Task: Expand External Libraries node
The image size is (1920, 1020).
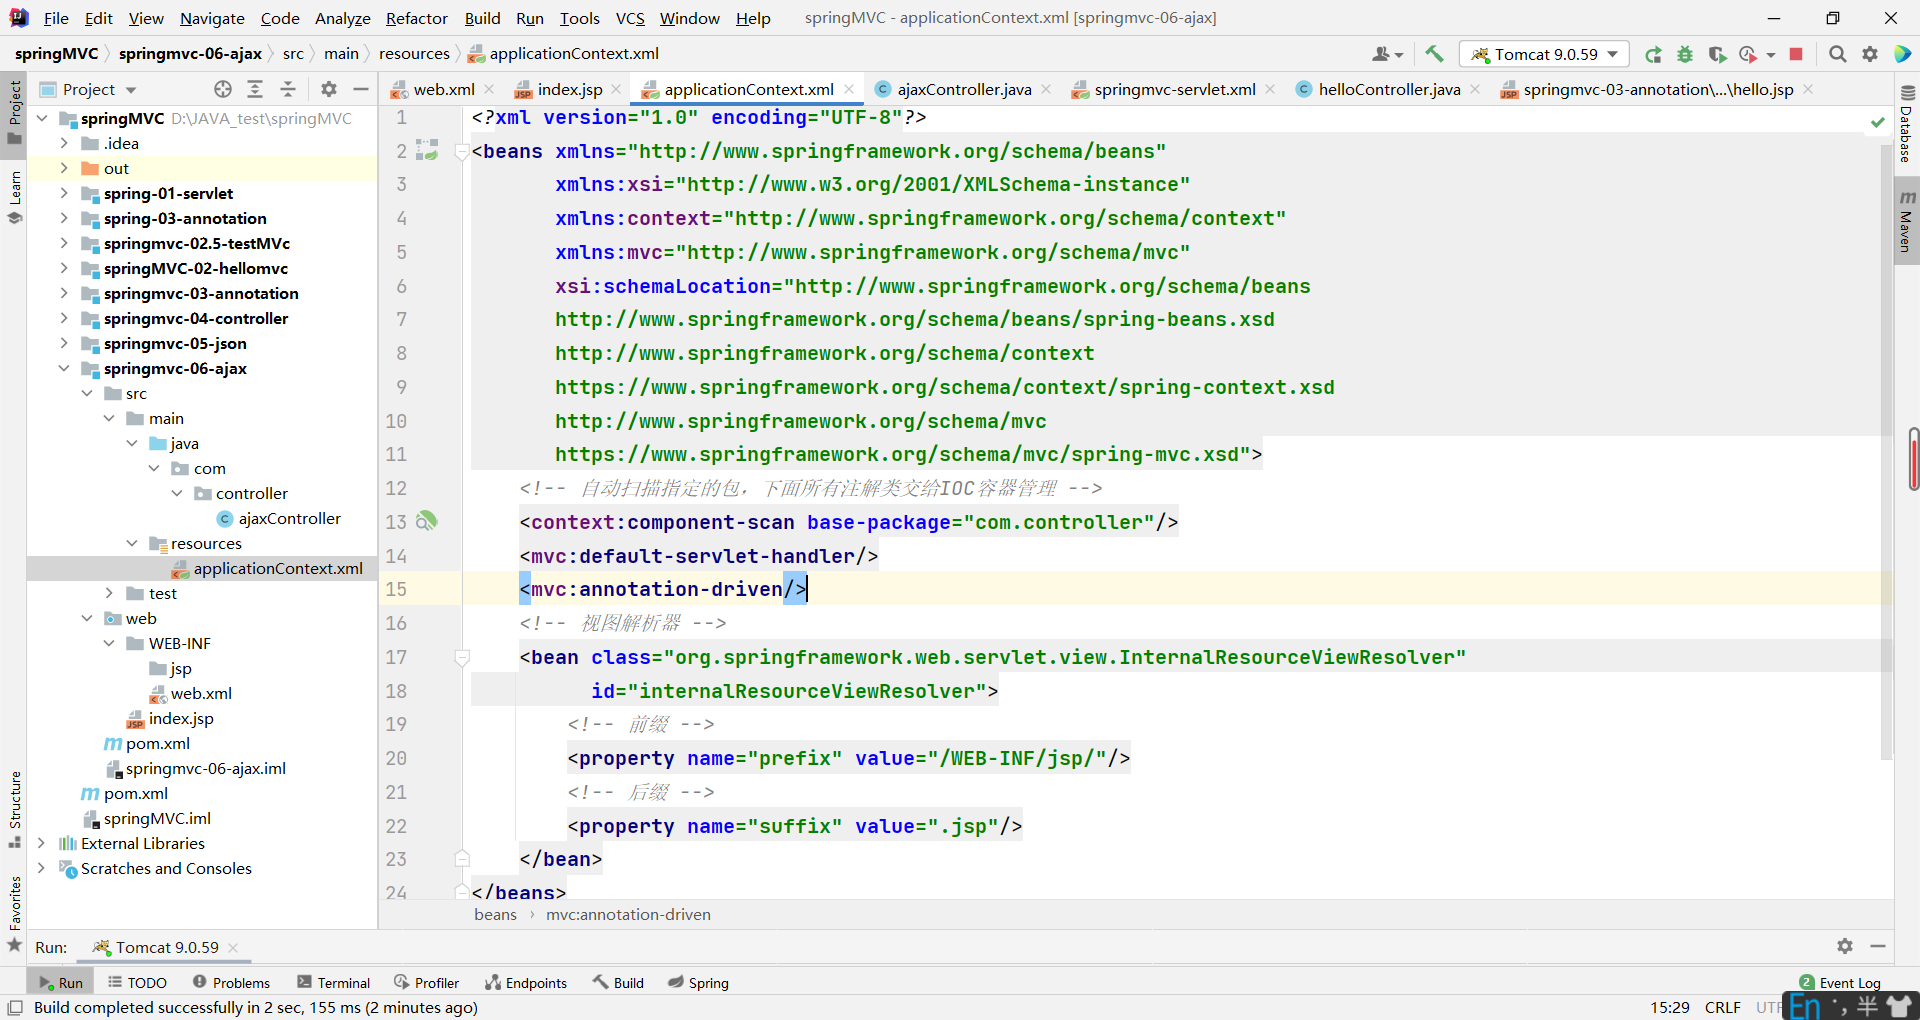Action: pyautogui.click(x=41, y=843)
